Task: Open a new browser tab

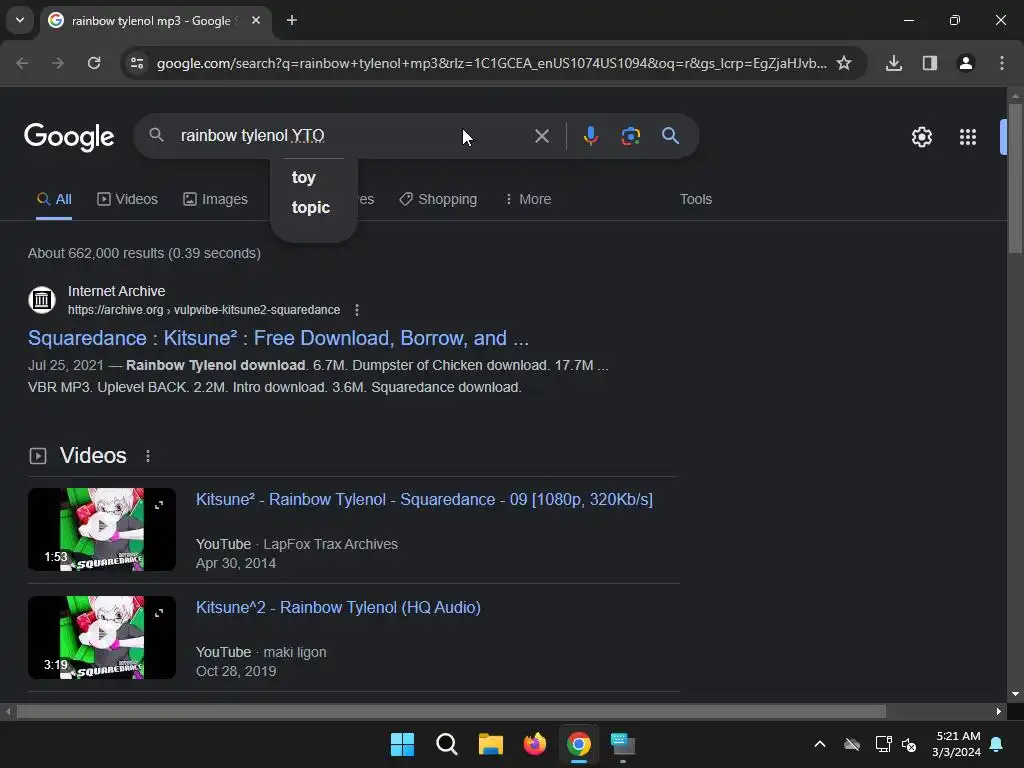Action: [292, 20]
